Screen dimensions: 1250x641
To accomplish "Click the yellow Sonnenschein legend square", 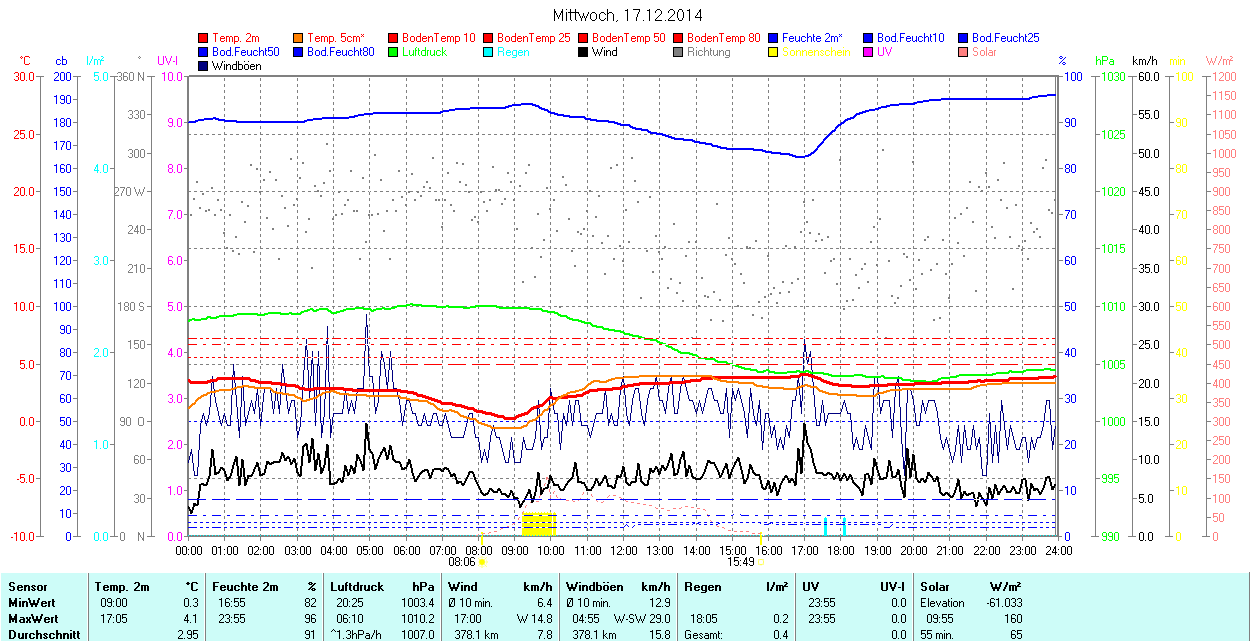I will 774,52.
